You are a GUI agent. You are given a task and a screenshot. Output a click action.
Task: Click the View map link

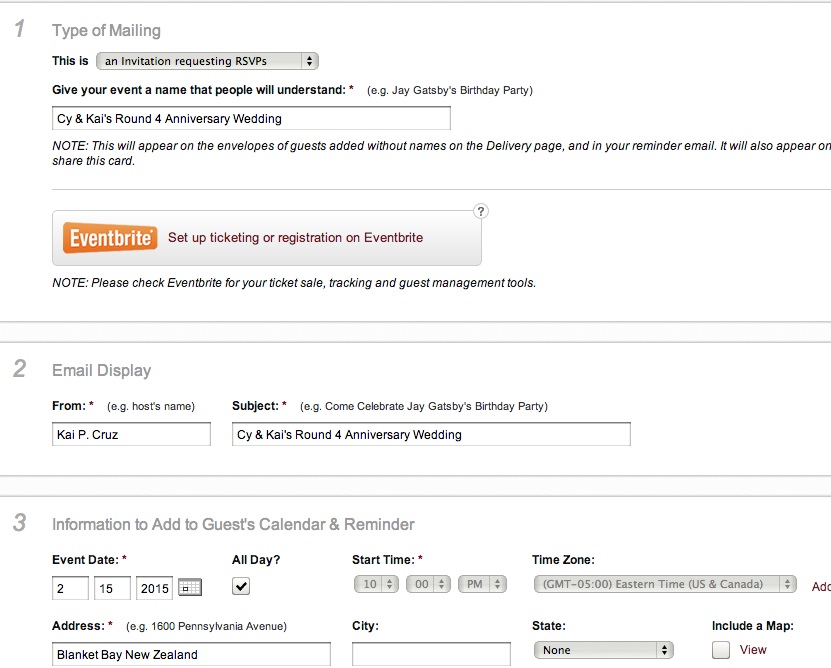753,650
